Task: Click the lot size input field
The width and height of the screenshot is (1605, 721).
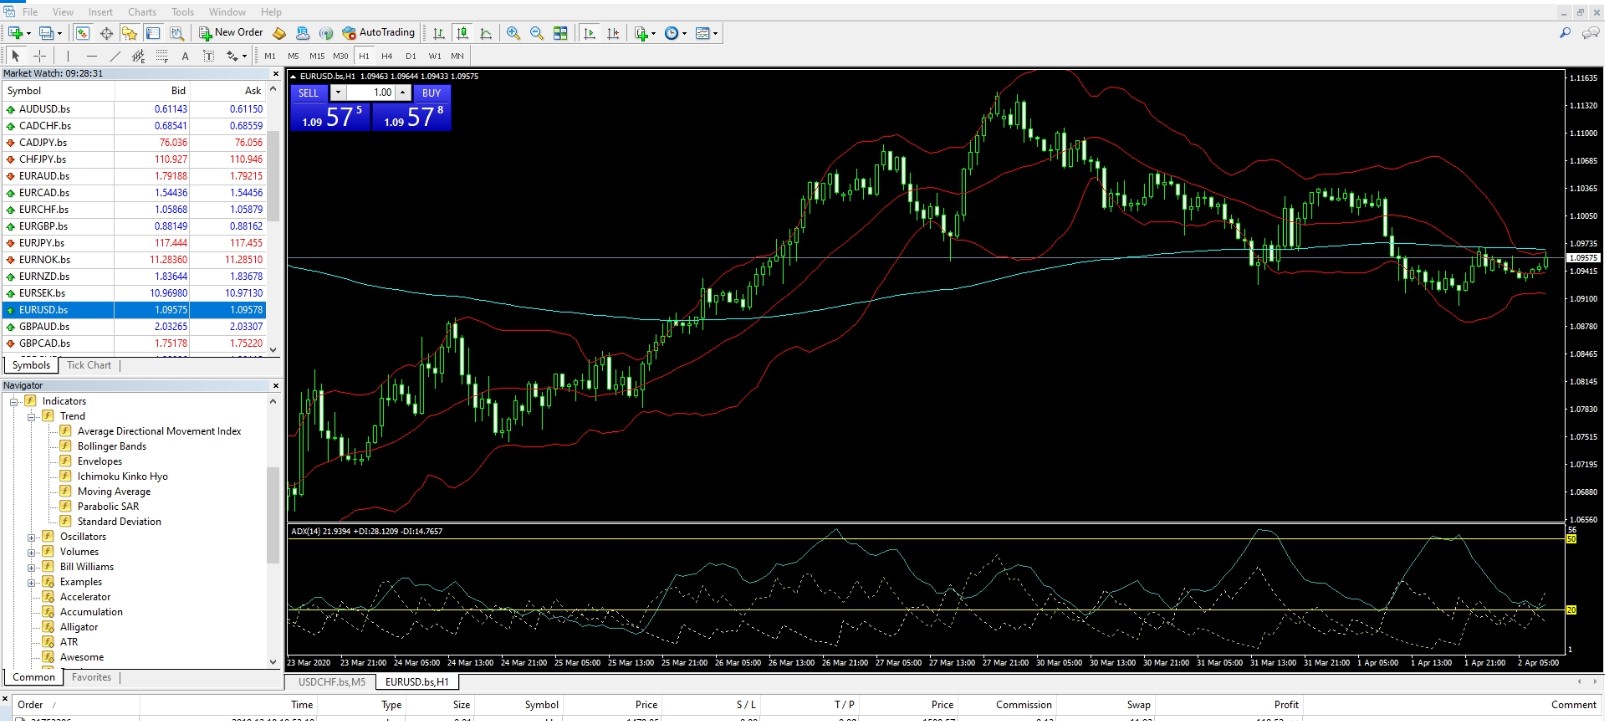Action: (x=370, y=93)
